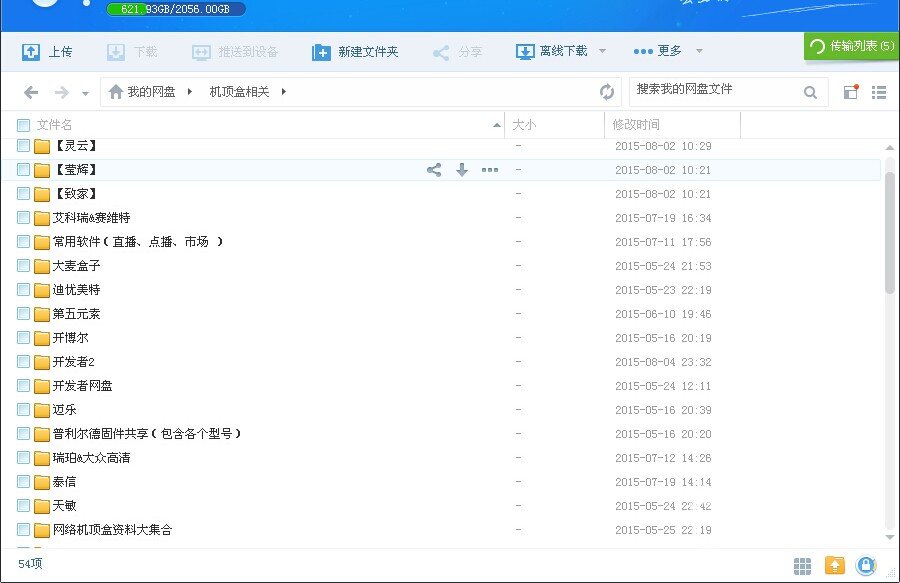Click the 分享 share button
This screenshot has height=583, width=900.
point(457,52)
